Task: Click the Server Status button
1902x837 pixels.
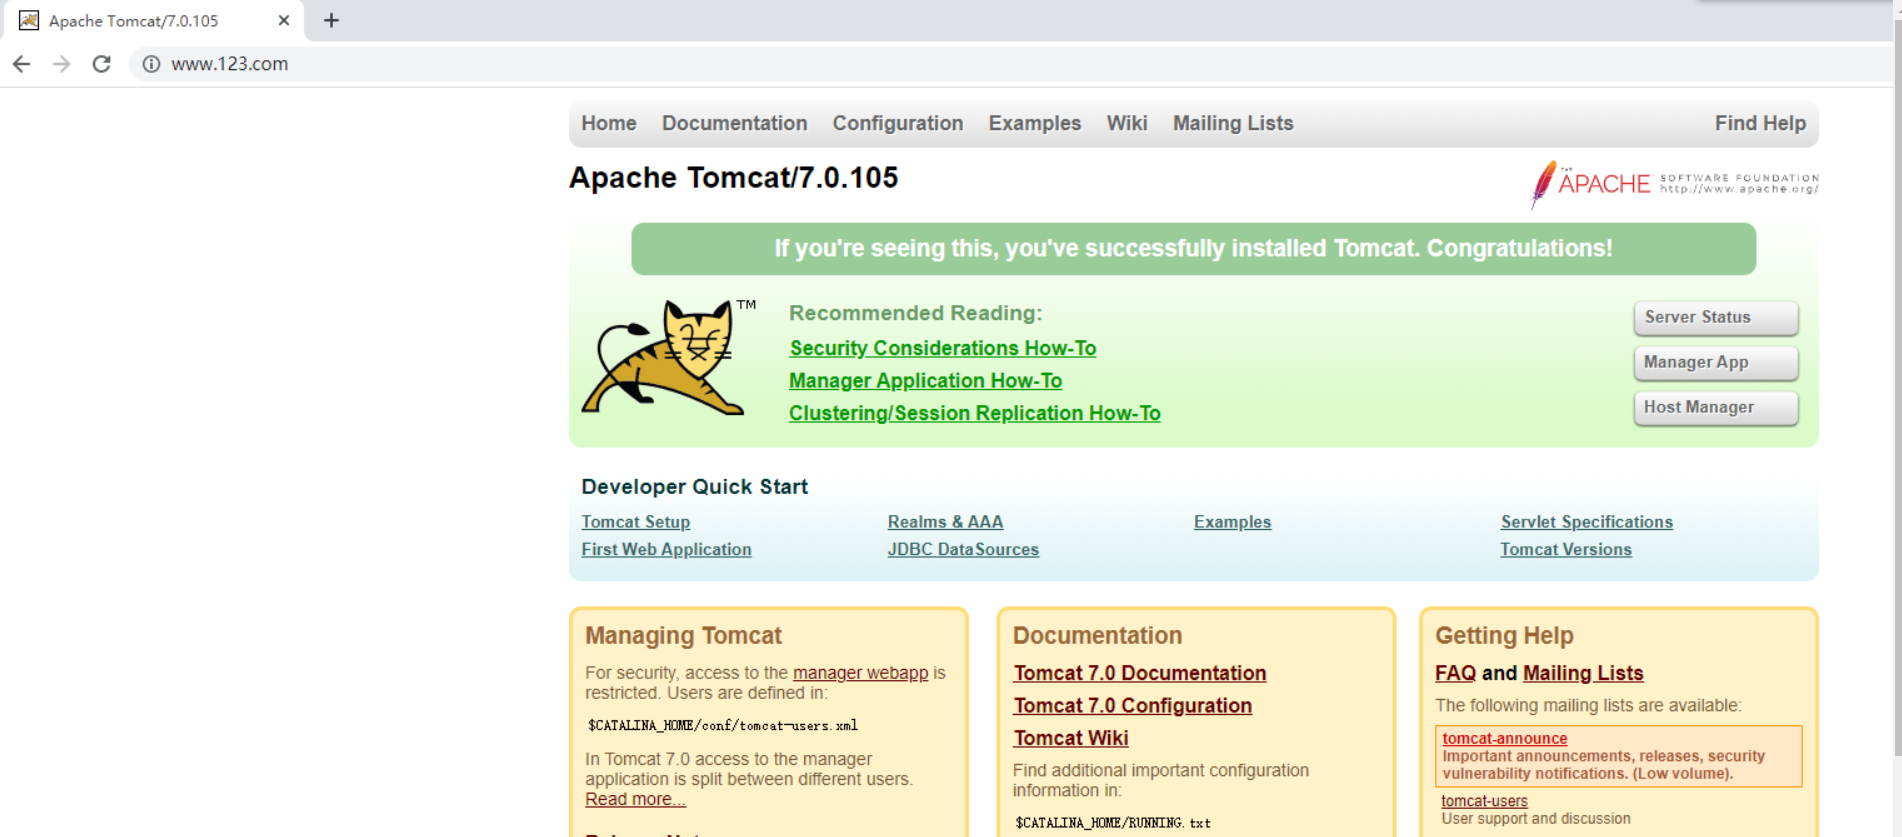Action: coord(1716,318)
